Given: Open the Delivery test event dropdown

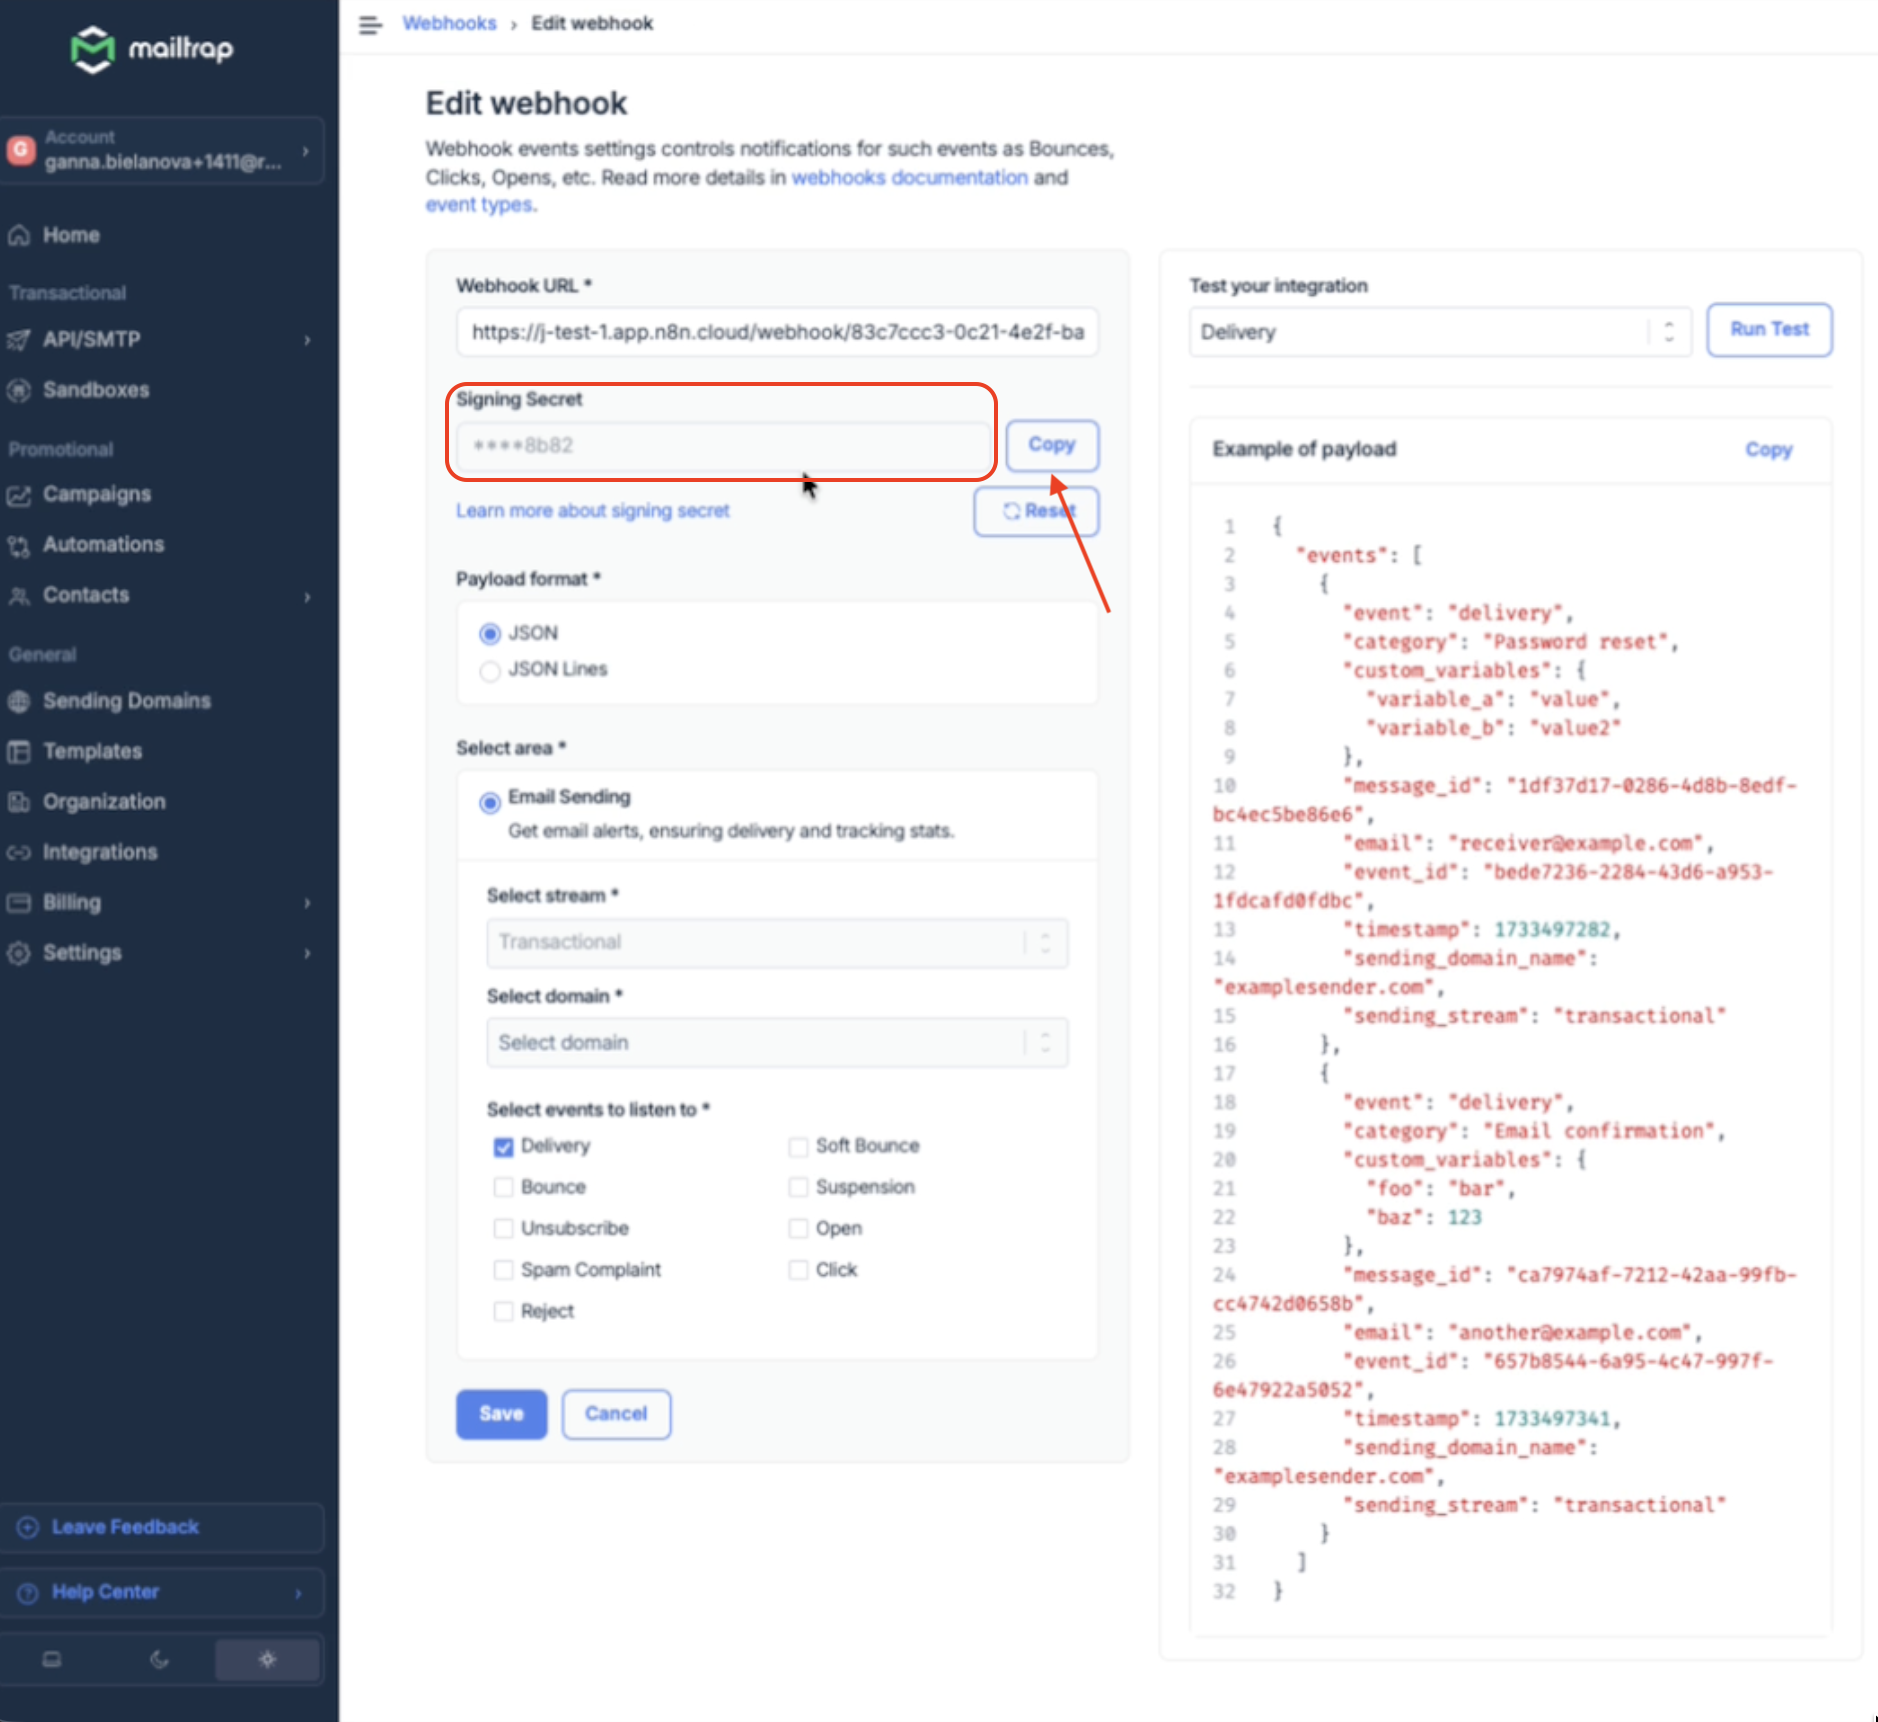Looking at the screenshot, I should (x=1438, y=332).
